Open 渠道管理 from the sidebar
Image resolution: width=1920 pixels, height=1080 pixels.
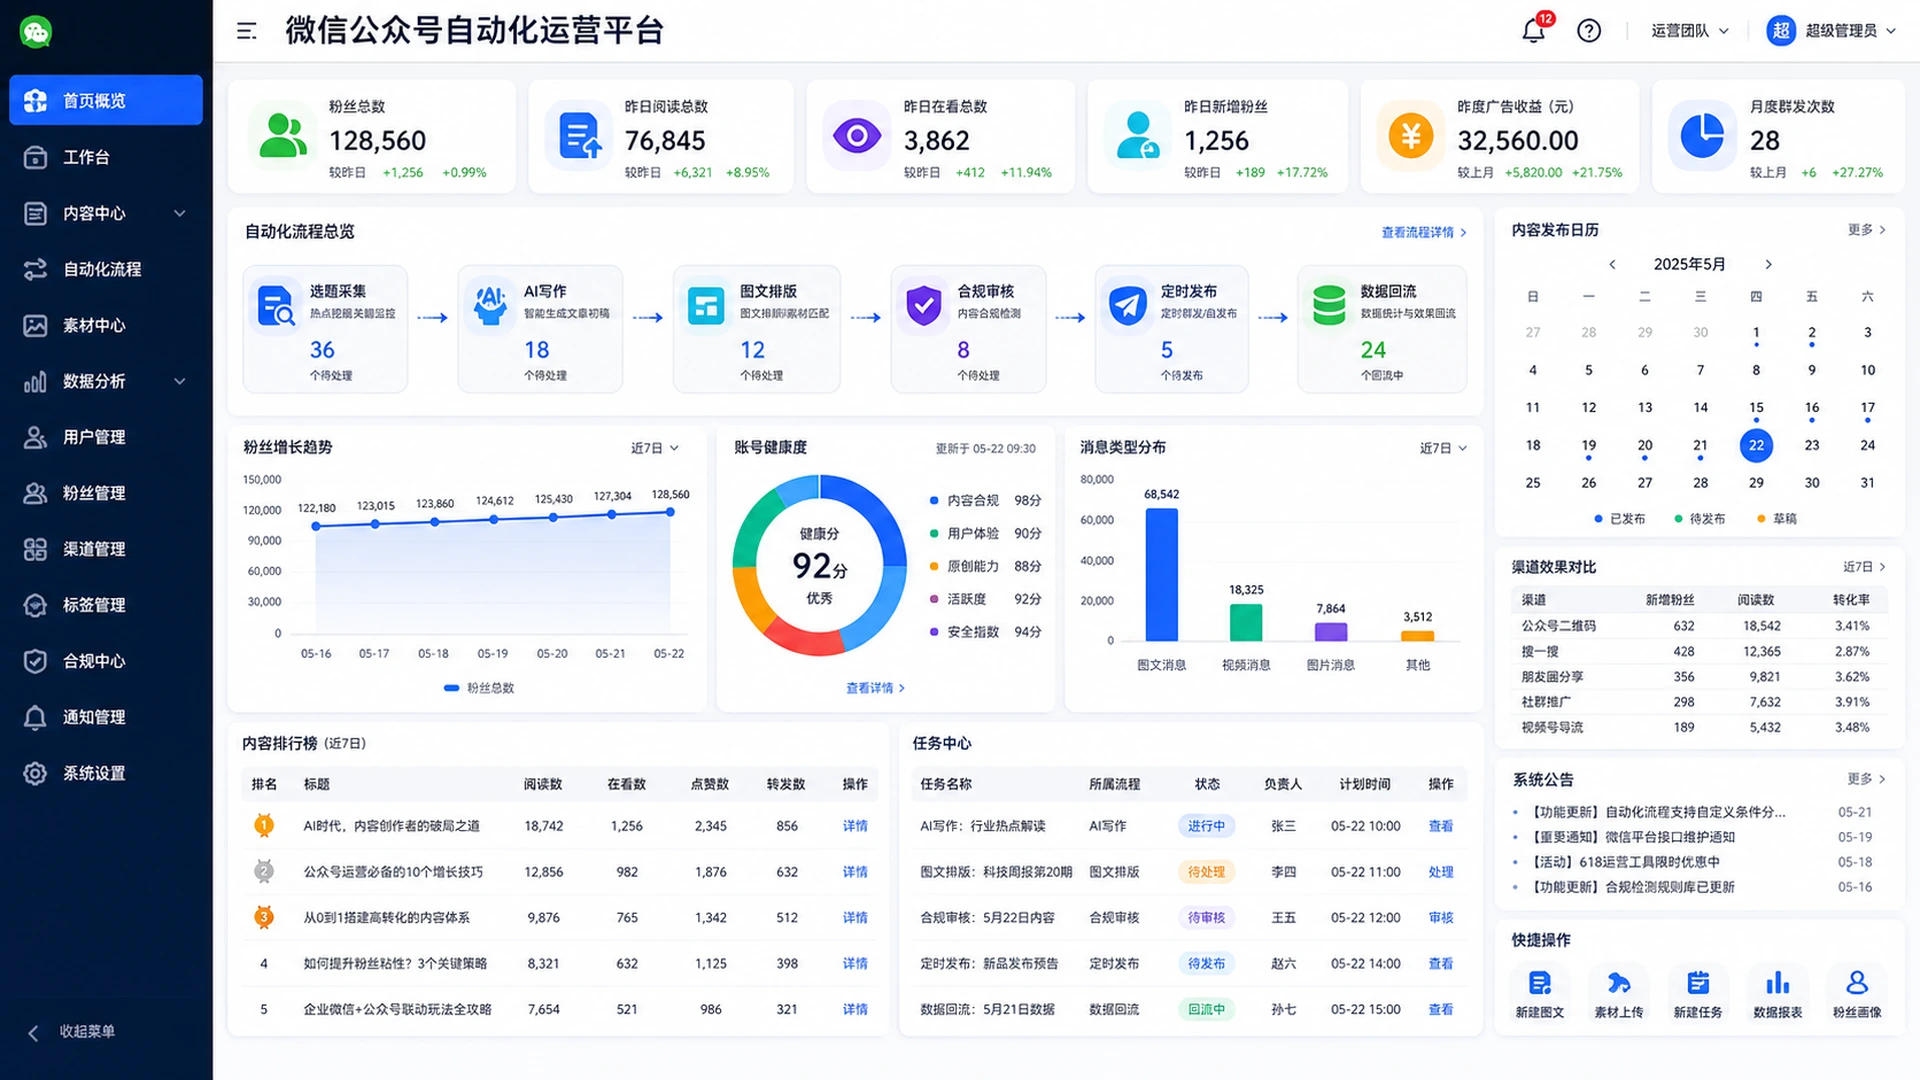click(106, 549)
